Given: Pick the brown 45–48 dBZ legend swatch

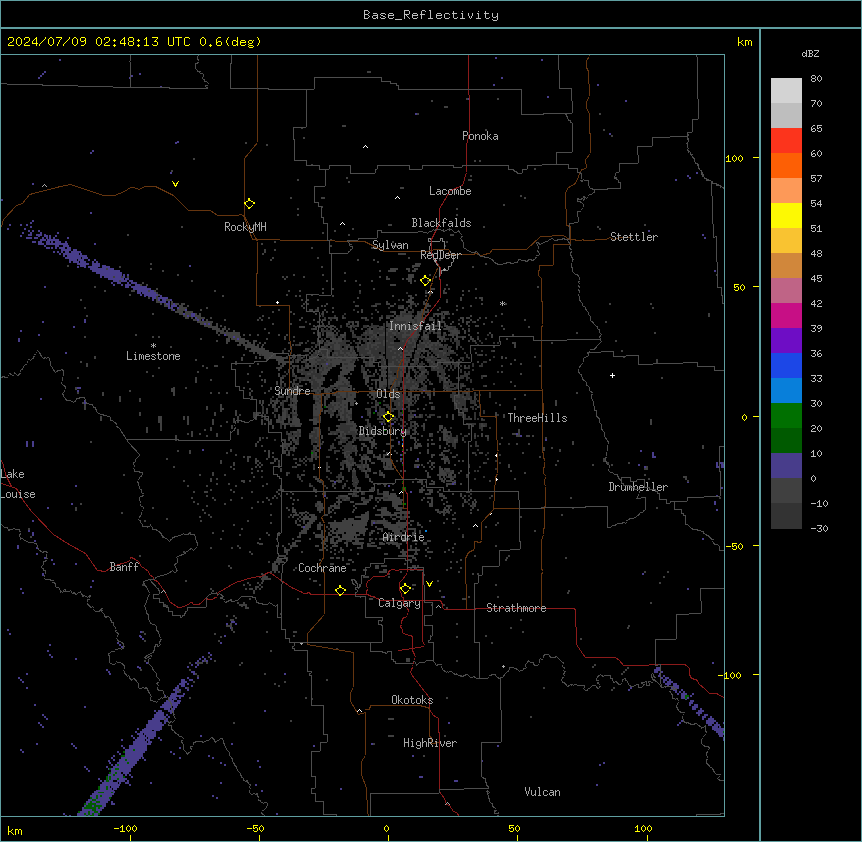Looking at the screenshot, I should [x=786, y=265].
